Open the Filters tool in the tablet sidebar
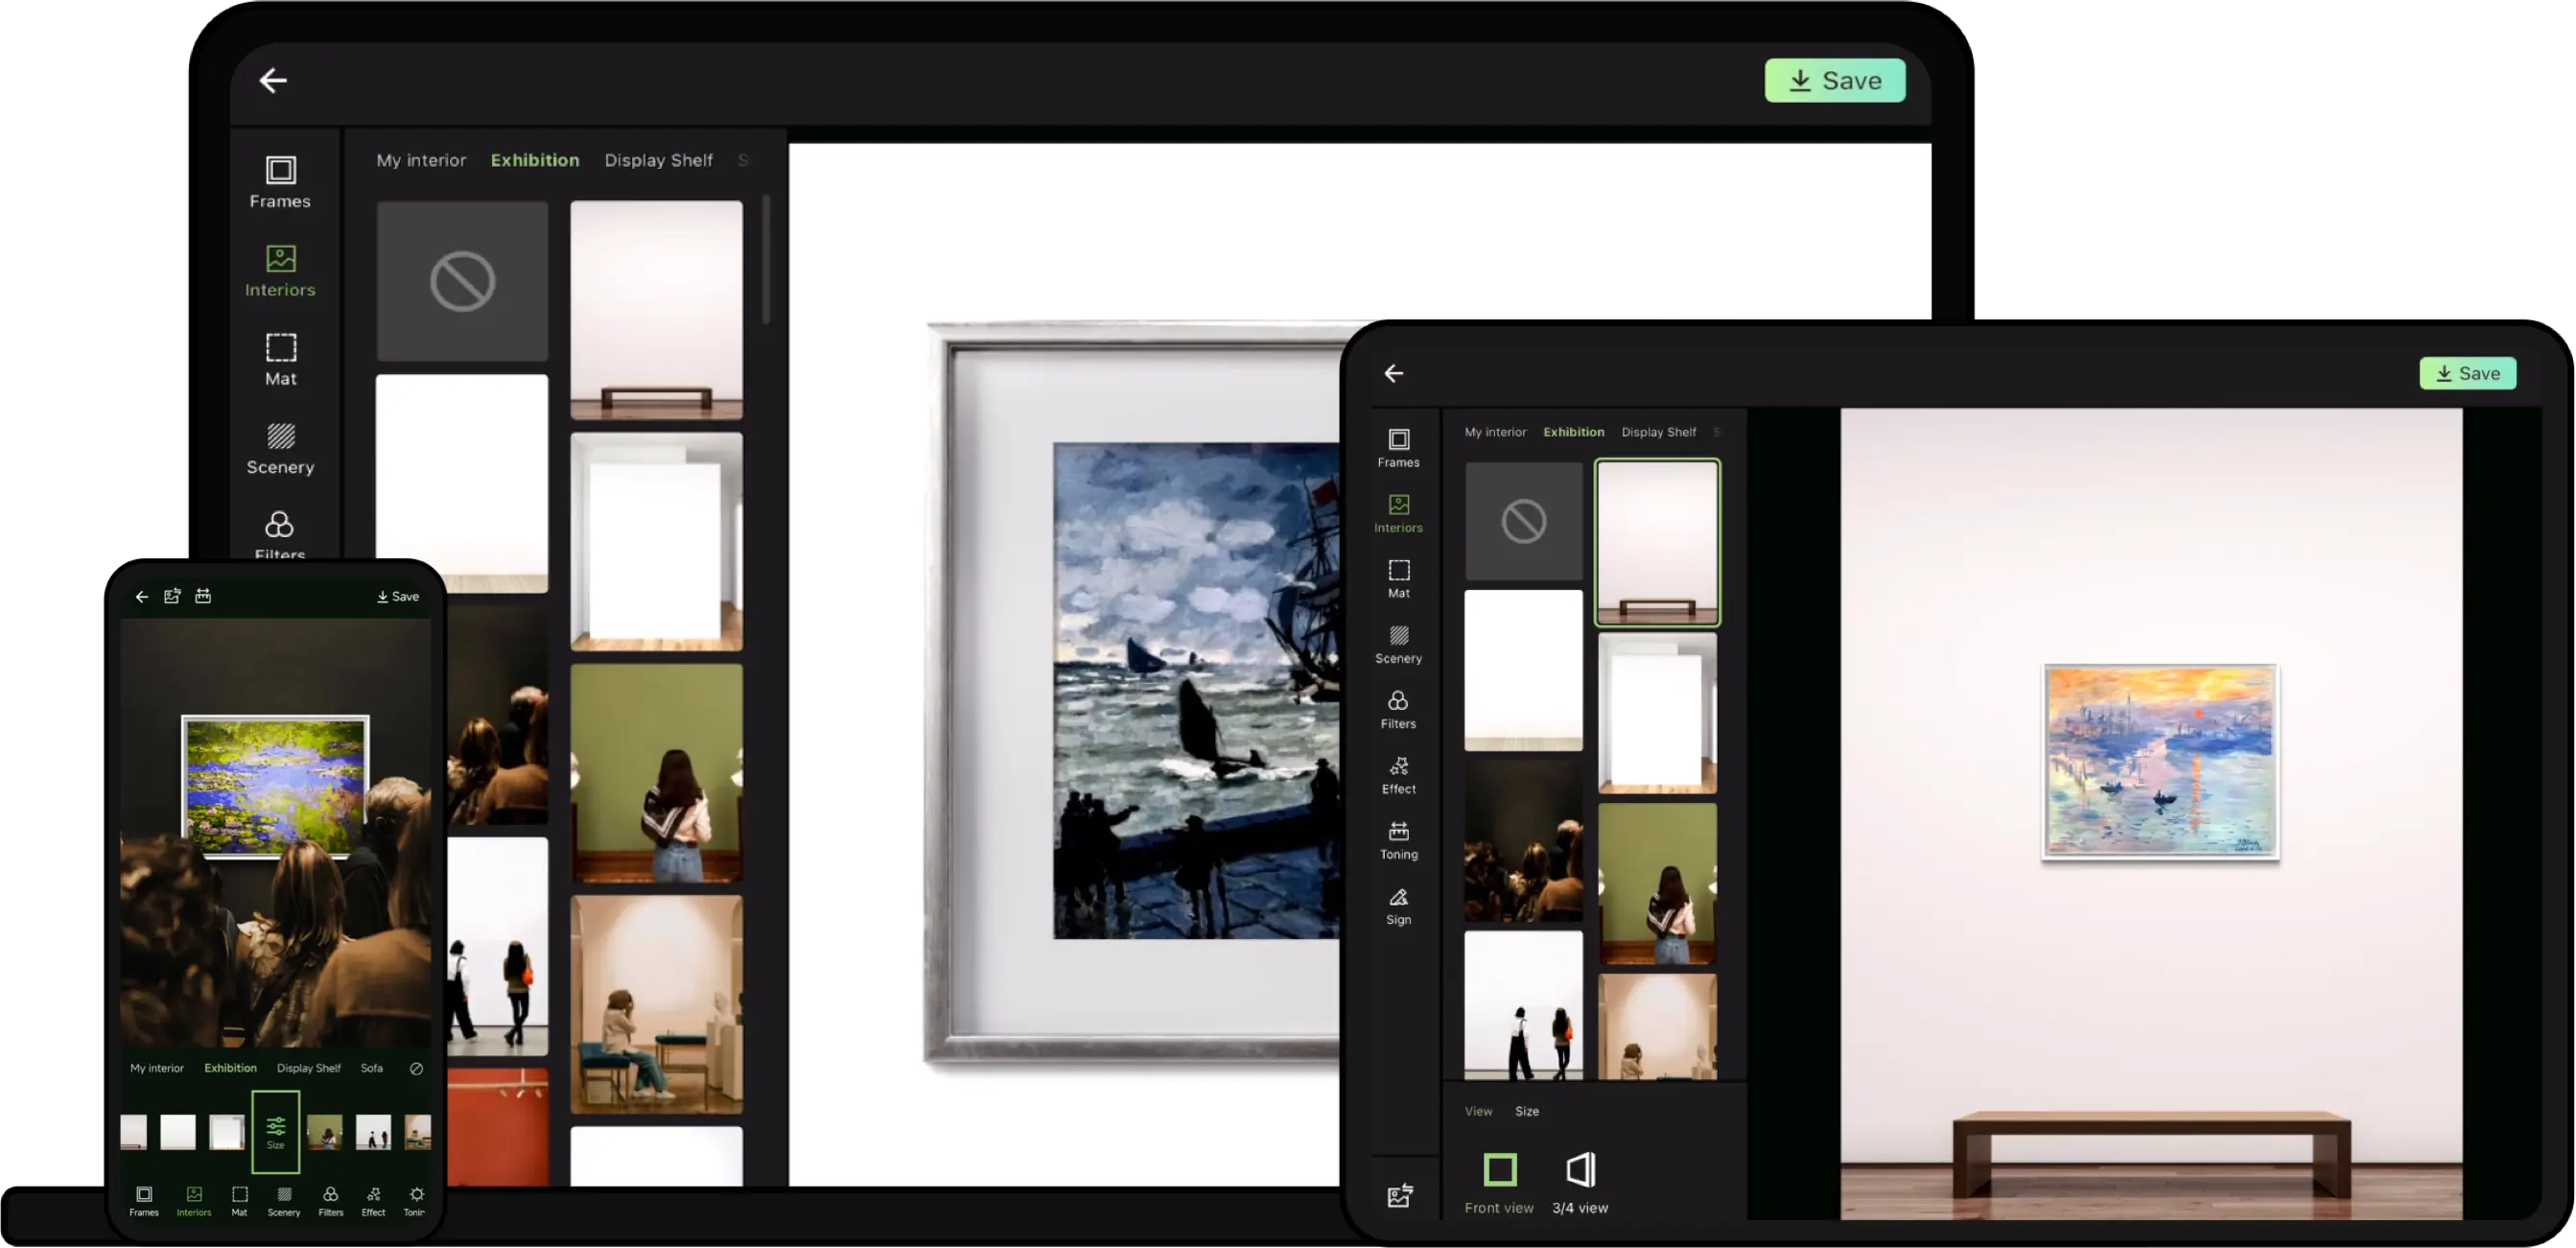Viewport: 2576px width, 1248px height. coord(1398,709)
